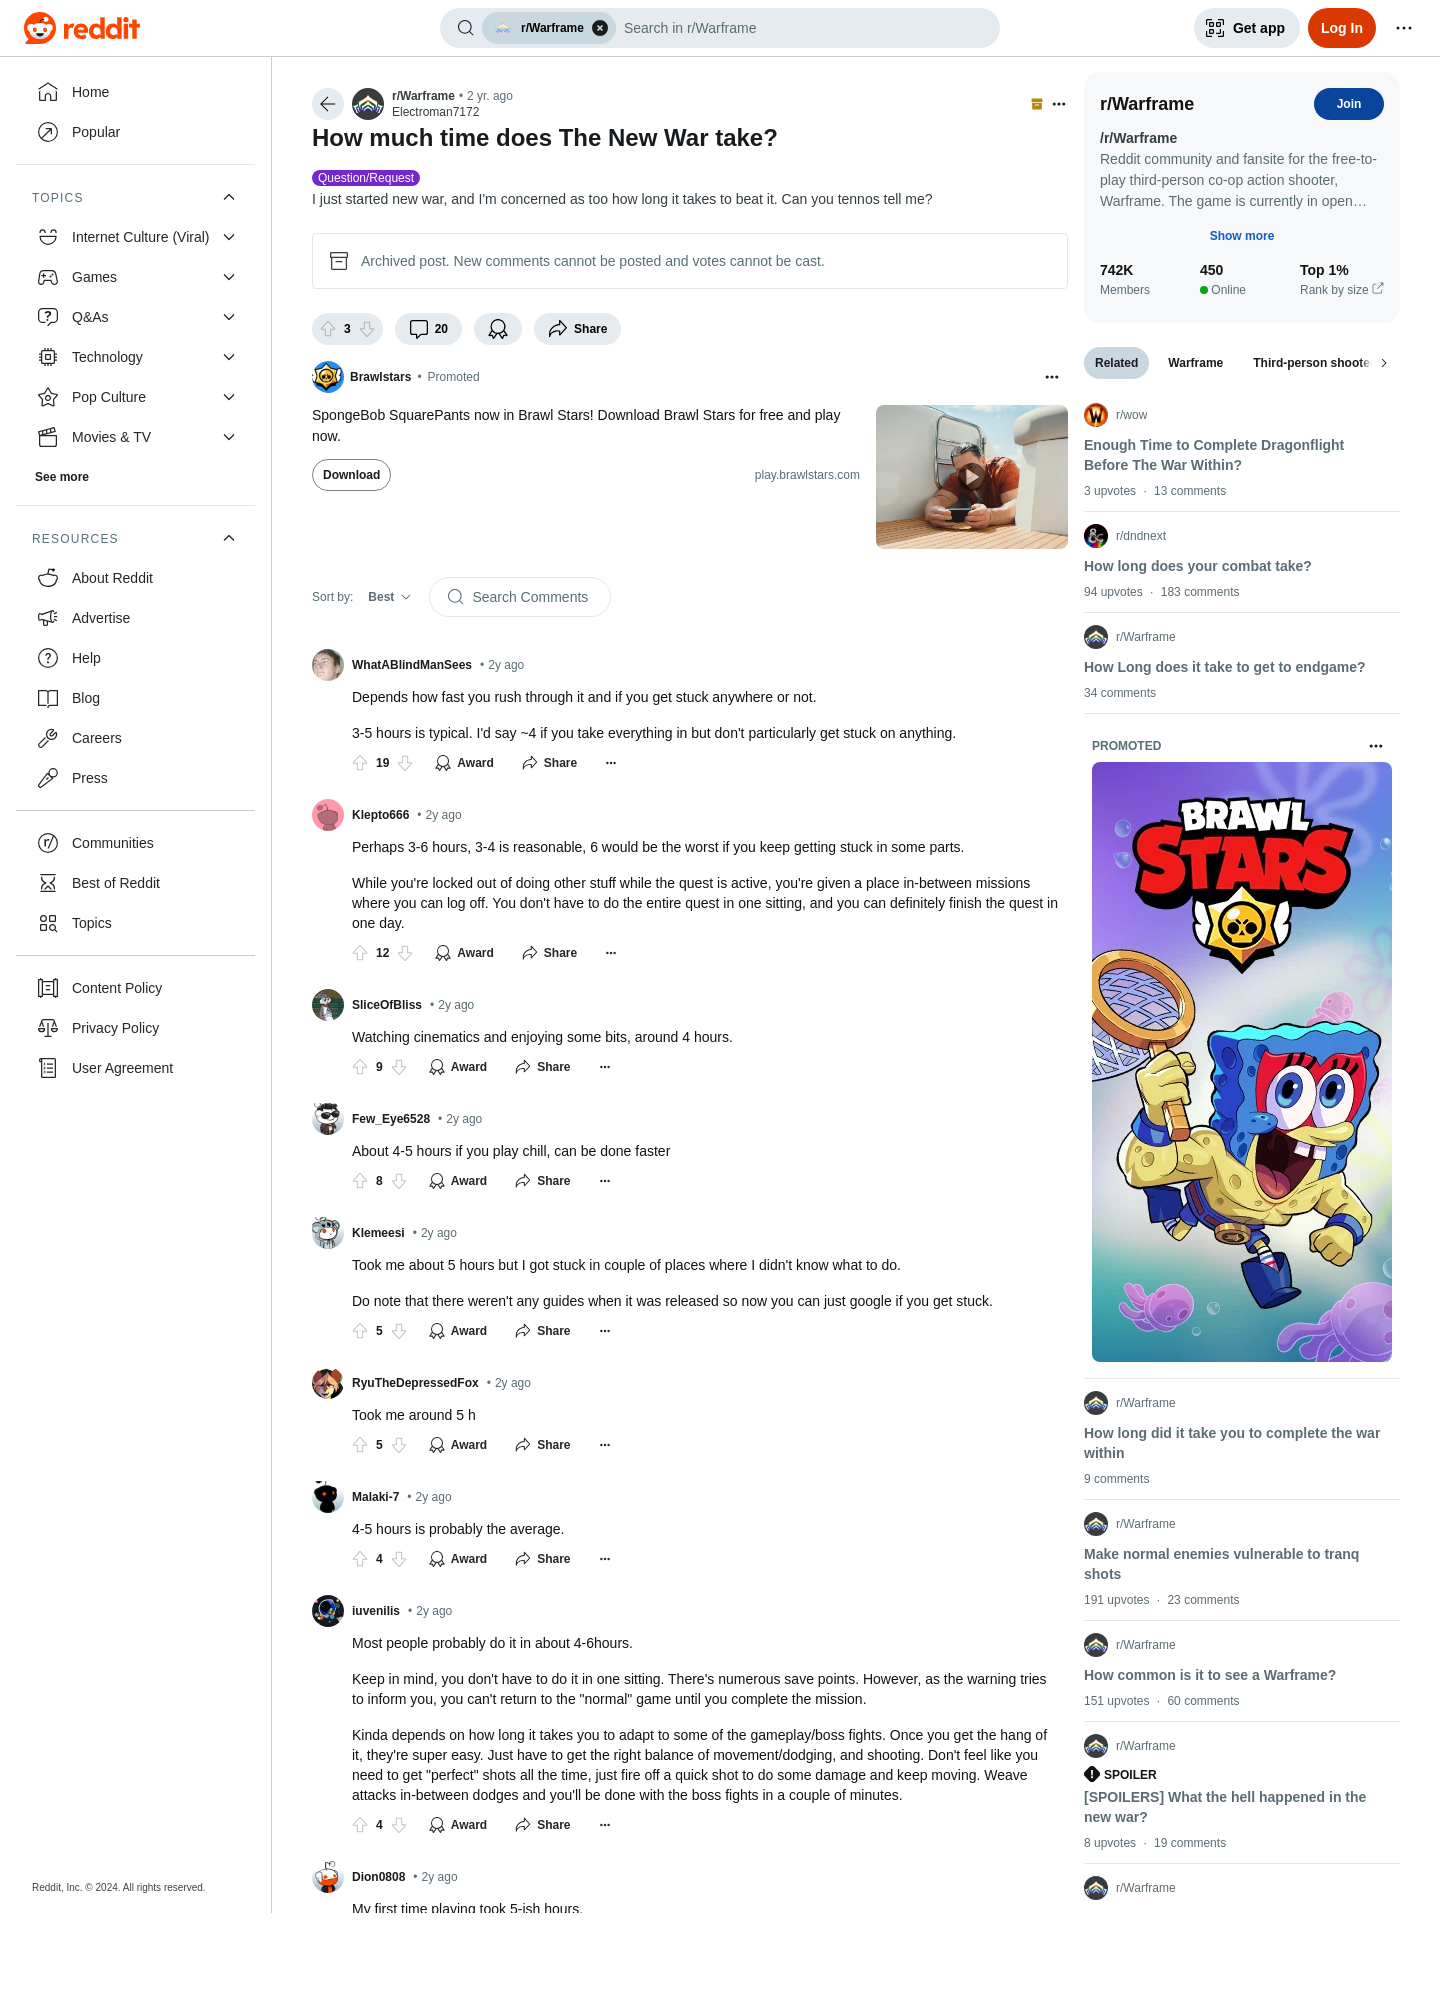Downvote WhatABlindManSees' comment

[405, 763]
